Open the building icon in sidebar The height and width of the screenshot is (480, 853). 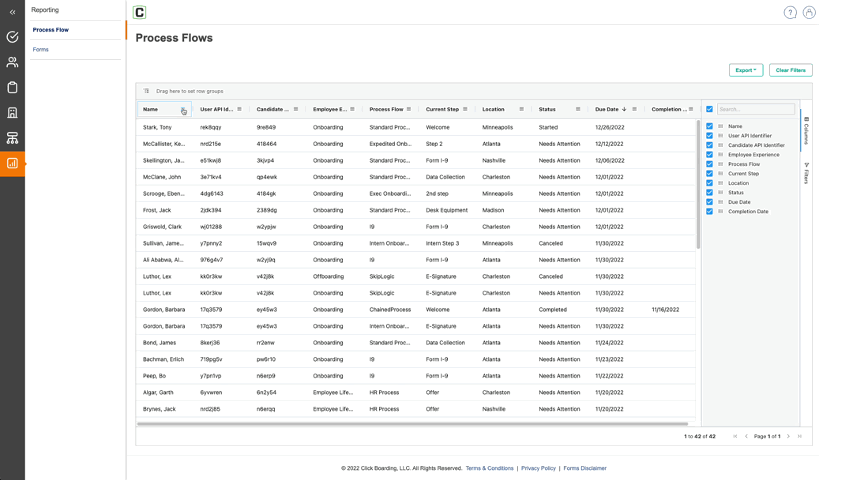click(12, 113)
